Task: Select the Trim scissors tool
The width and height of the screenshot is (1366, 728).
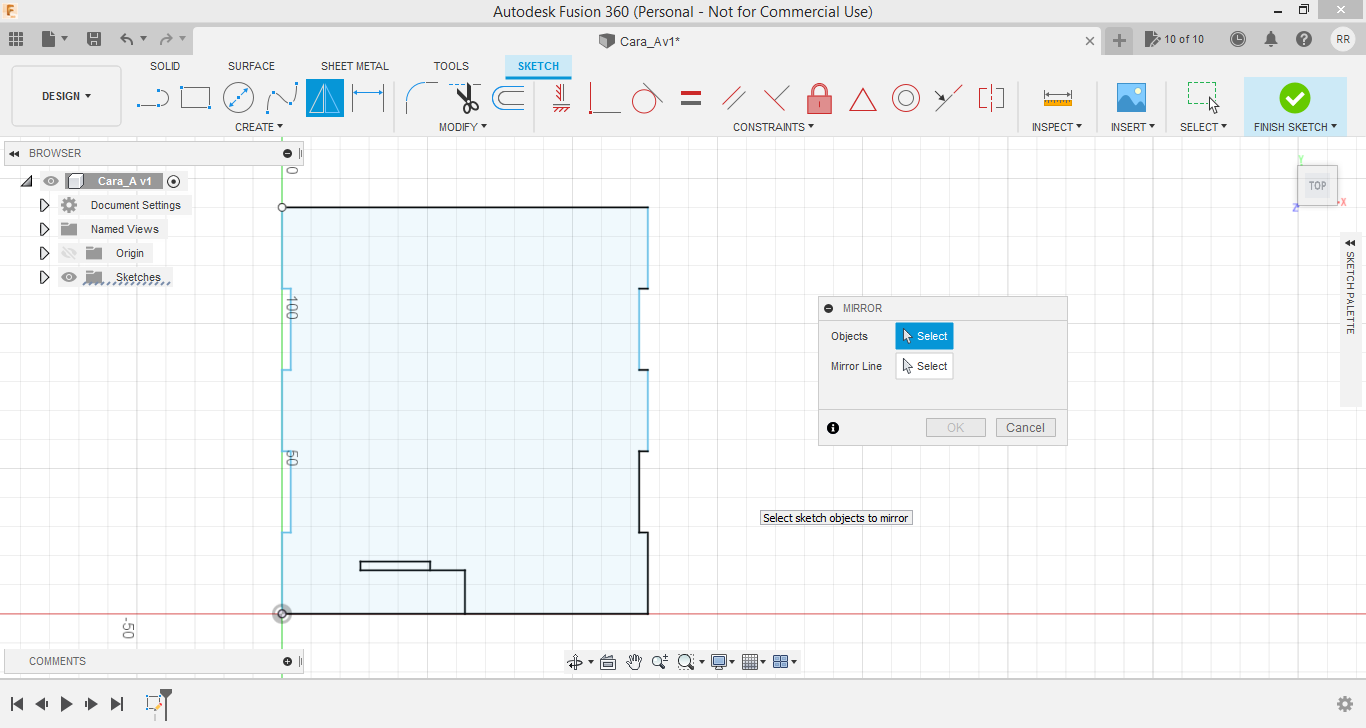Action: (x=465, y=98)
